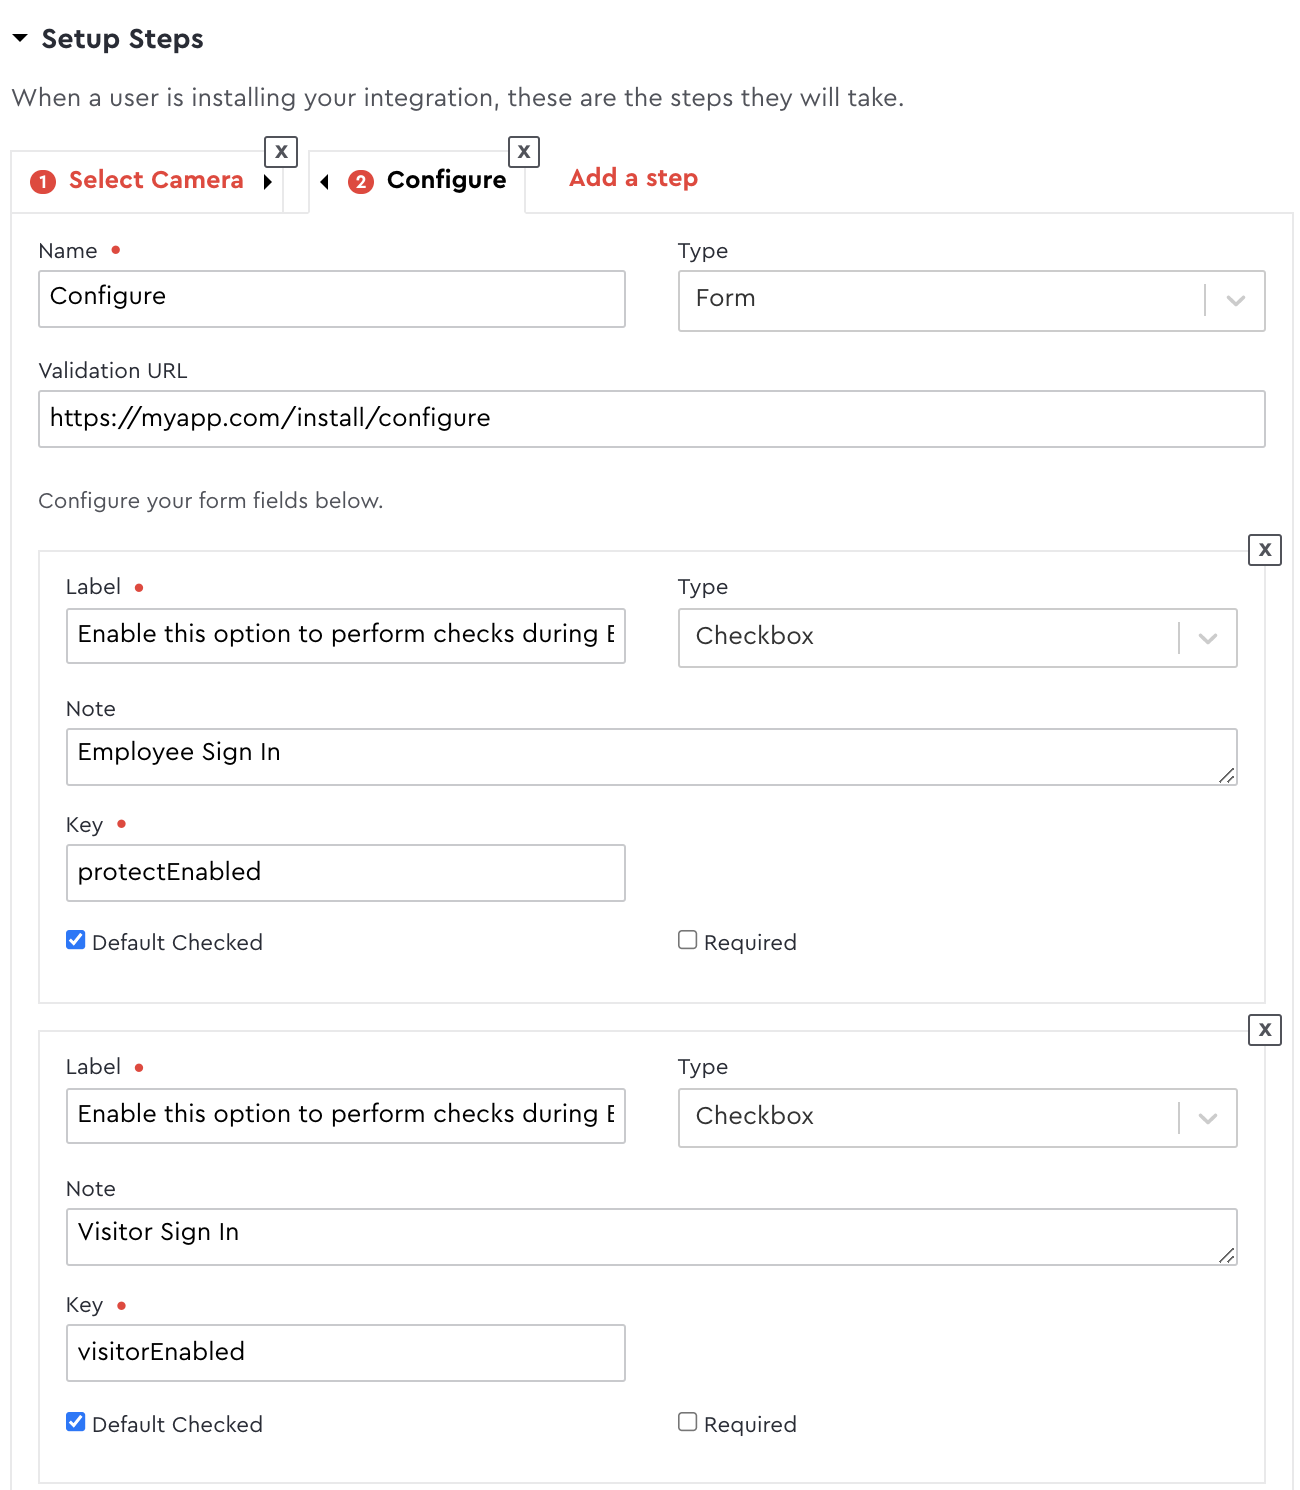Switch to the Select Camera step tab
1300x1490 pixels.
click(x=156, y=181)
